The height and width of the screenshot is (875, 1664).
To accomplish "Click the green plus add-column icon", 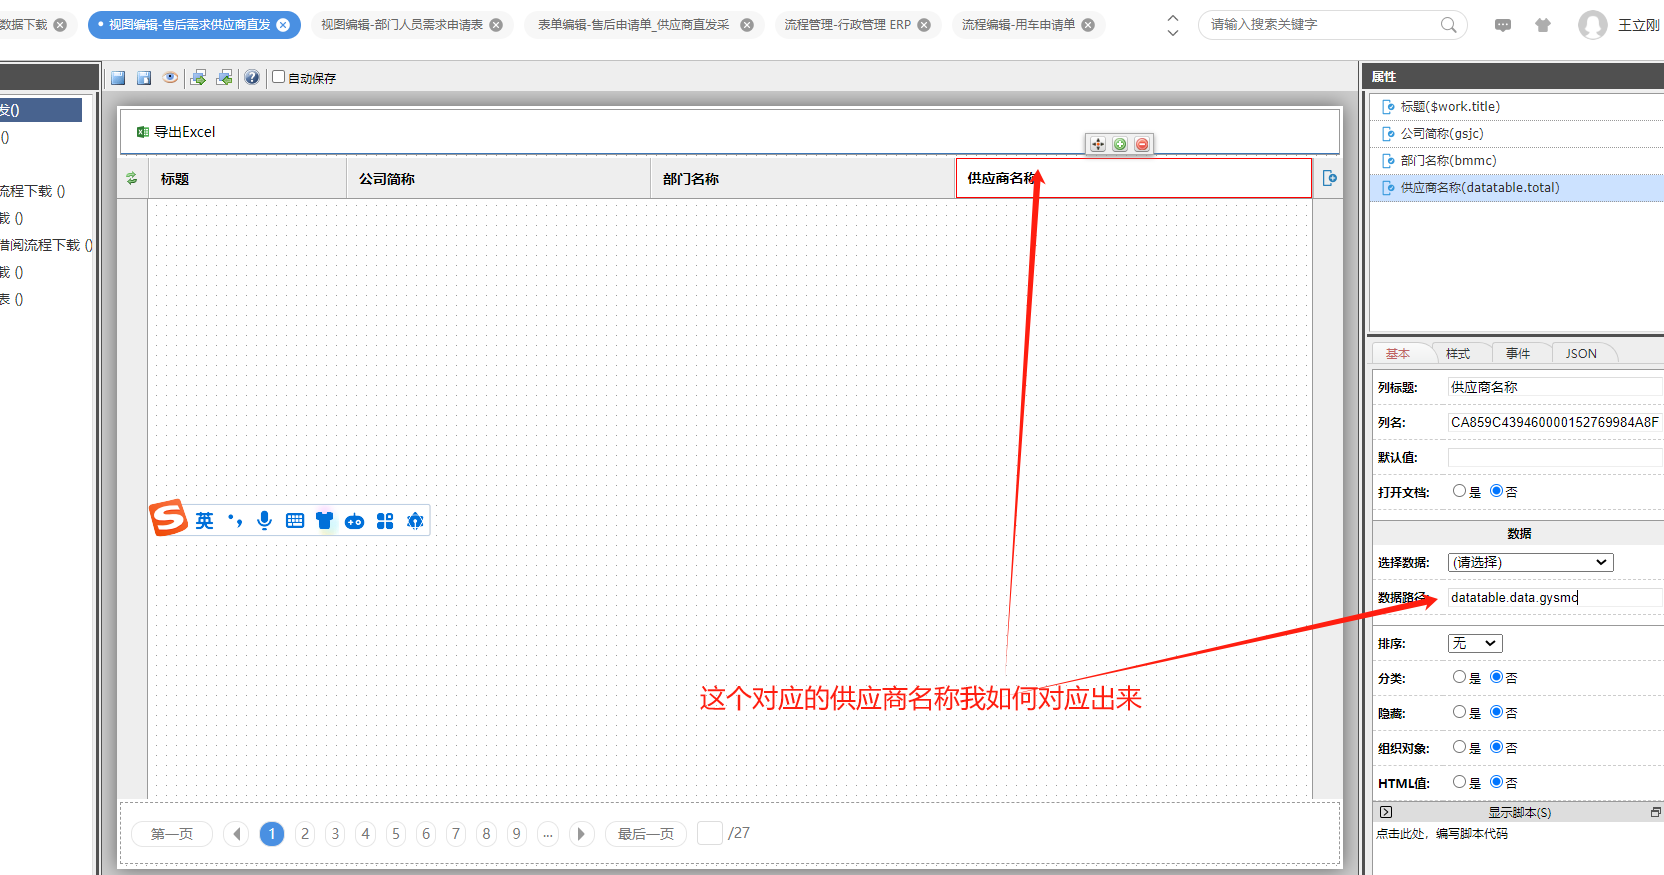I will coord(1120,144).
